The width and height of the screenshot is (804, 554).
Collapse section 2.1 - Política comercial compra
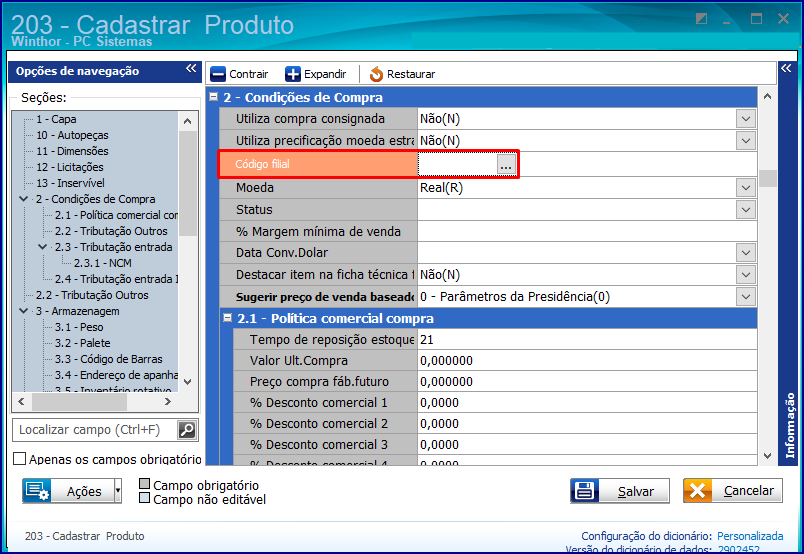[228, 318]
